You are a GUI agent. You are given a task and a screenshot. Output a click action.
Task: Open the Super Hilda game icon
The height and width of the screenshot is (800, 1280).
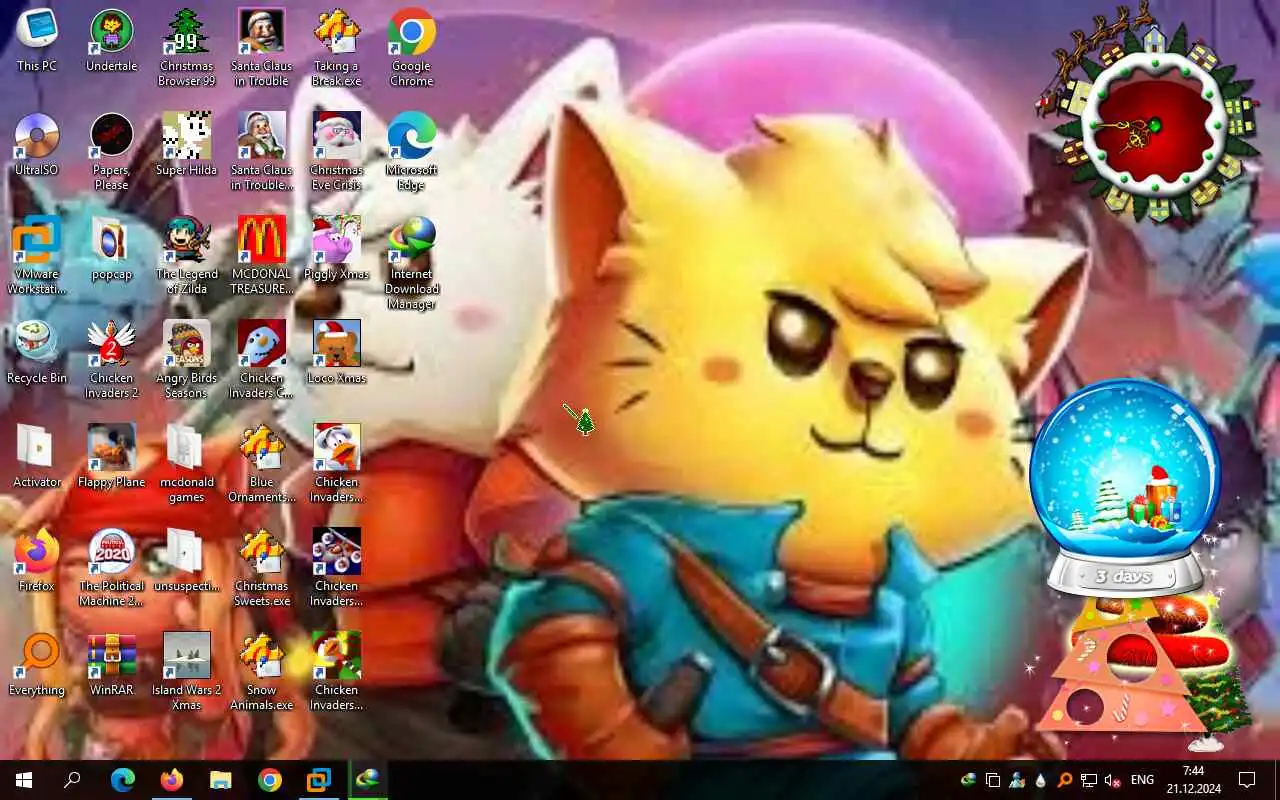point(186,145)
